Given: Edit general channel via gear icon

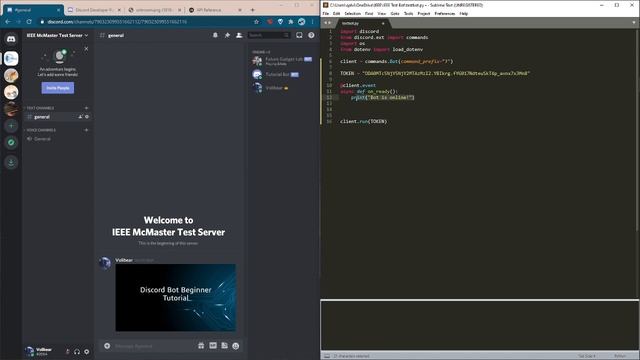Looking at the screenshot, I should [x=87, y=117].
